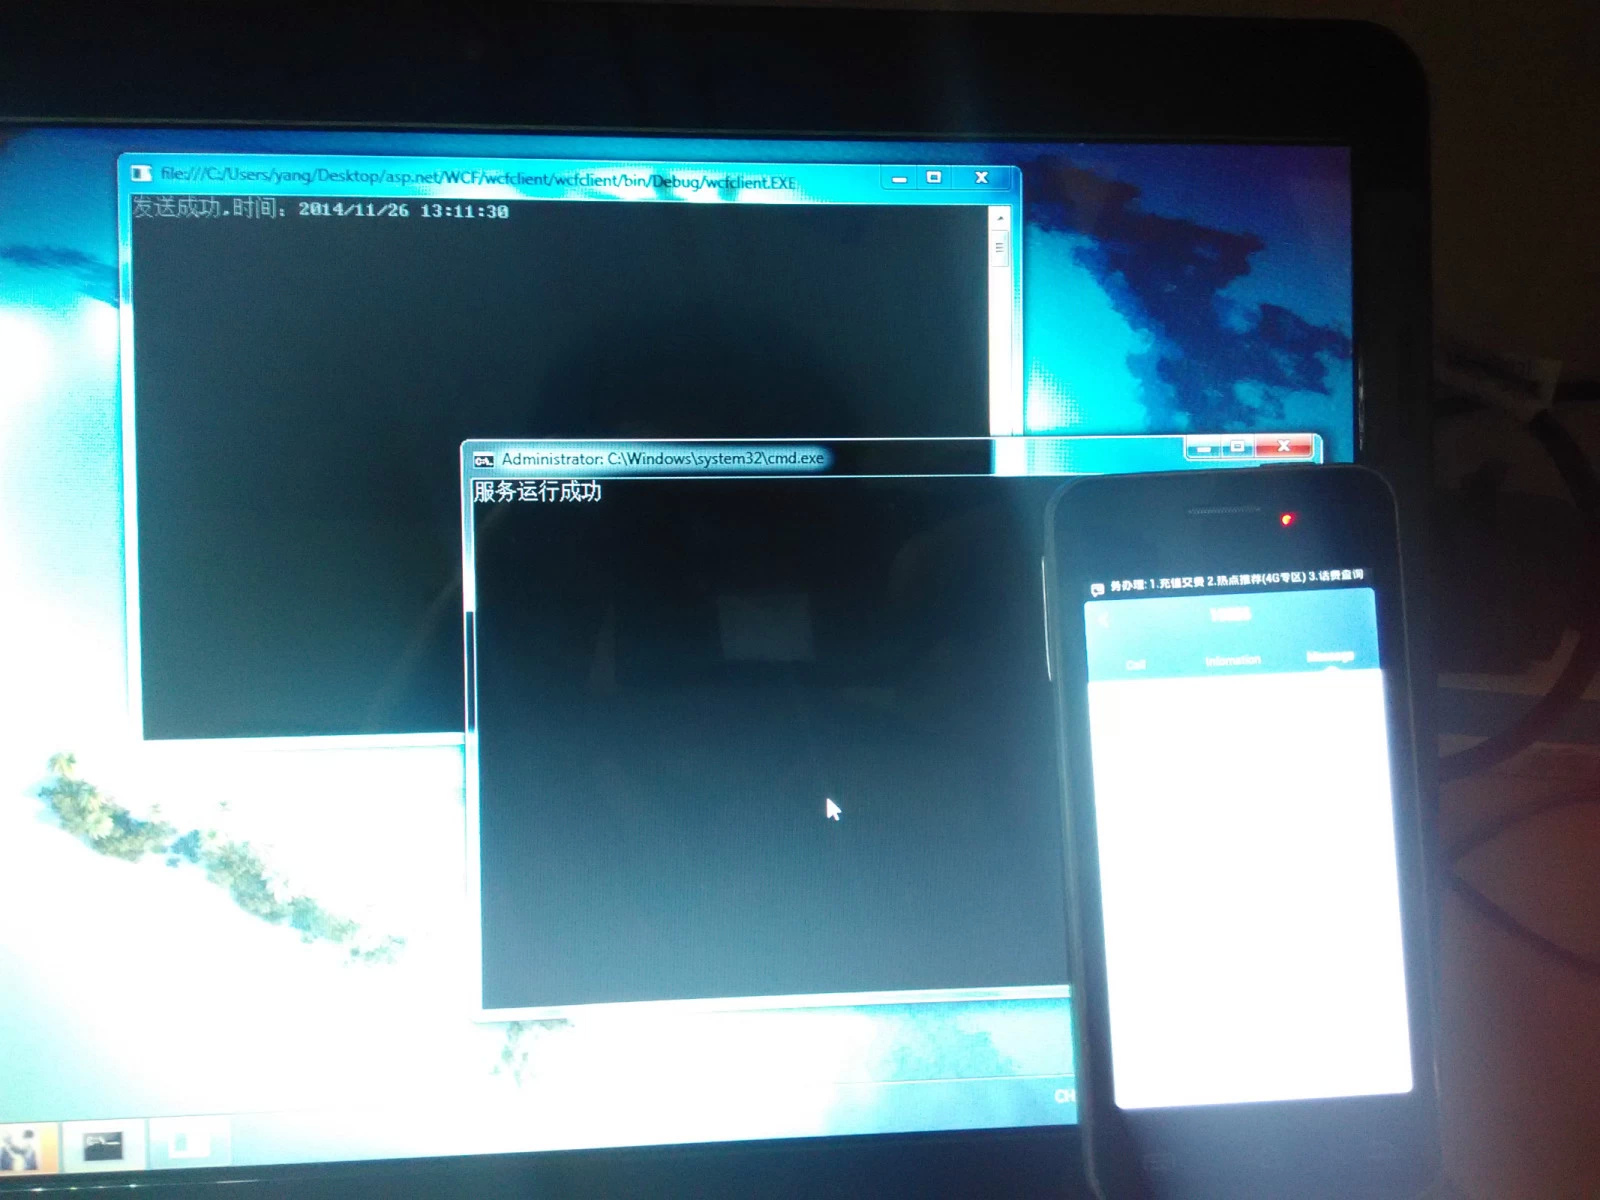Click the timestamp '2014/11/26 13:11:30'

(x=403, y=211)
